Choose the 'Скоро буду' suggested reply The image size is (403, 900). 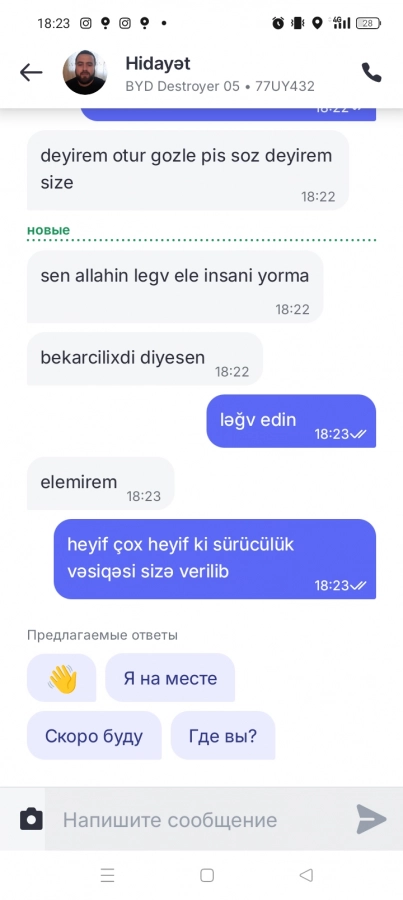(x=94, y=736)
